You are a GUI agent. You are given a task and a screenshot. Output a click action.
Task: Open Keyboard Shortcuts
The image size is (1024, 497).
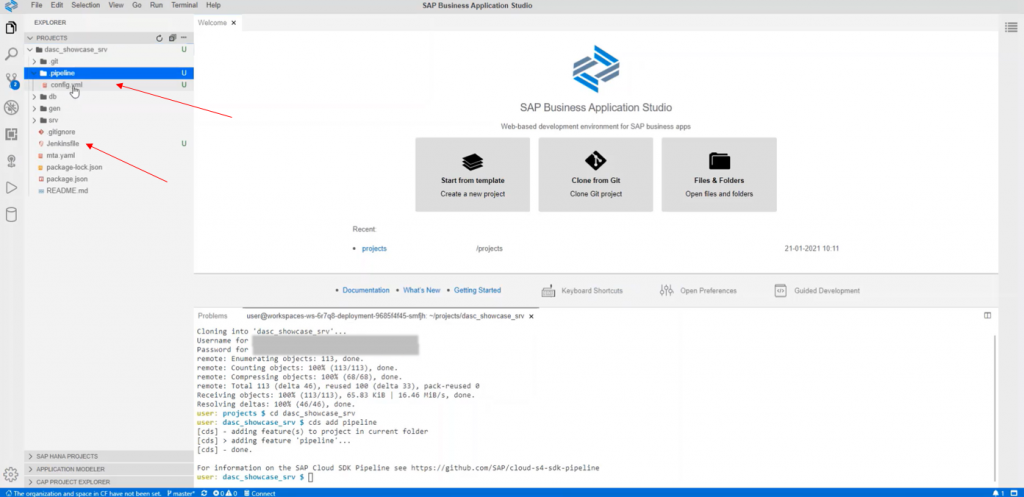[x=583, y=291]
